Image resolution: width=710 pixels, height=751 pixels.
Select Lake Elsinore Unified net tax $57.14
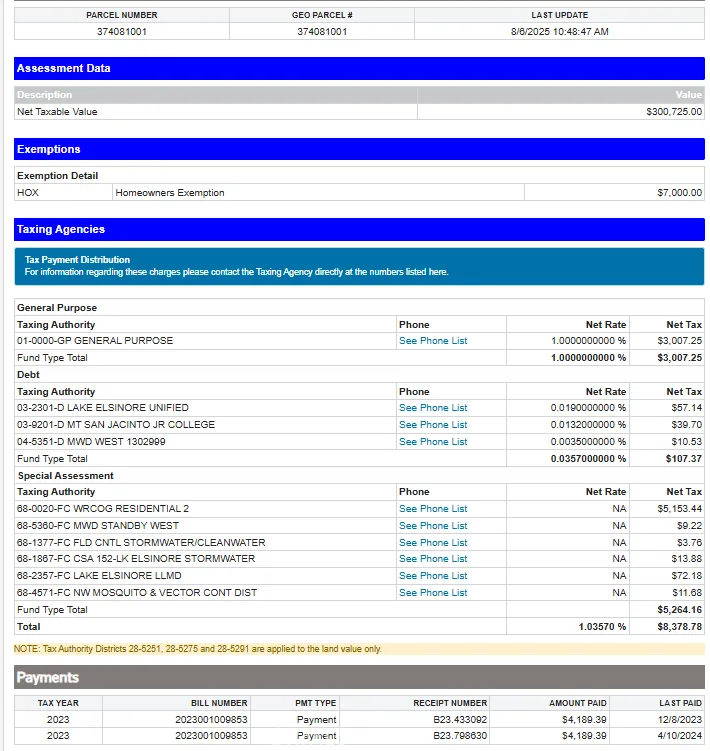pos(687,408)
